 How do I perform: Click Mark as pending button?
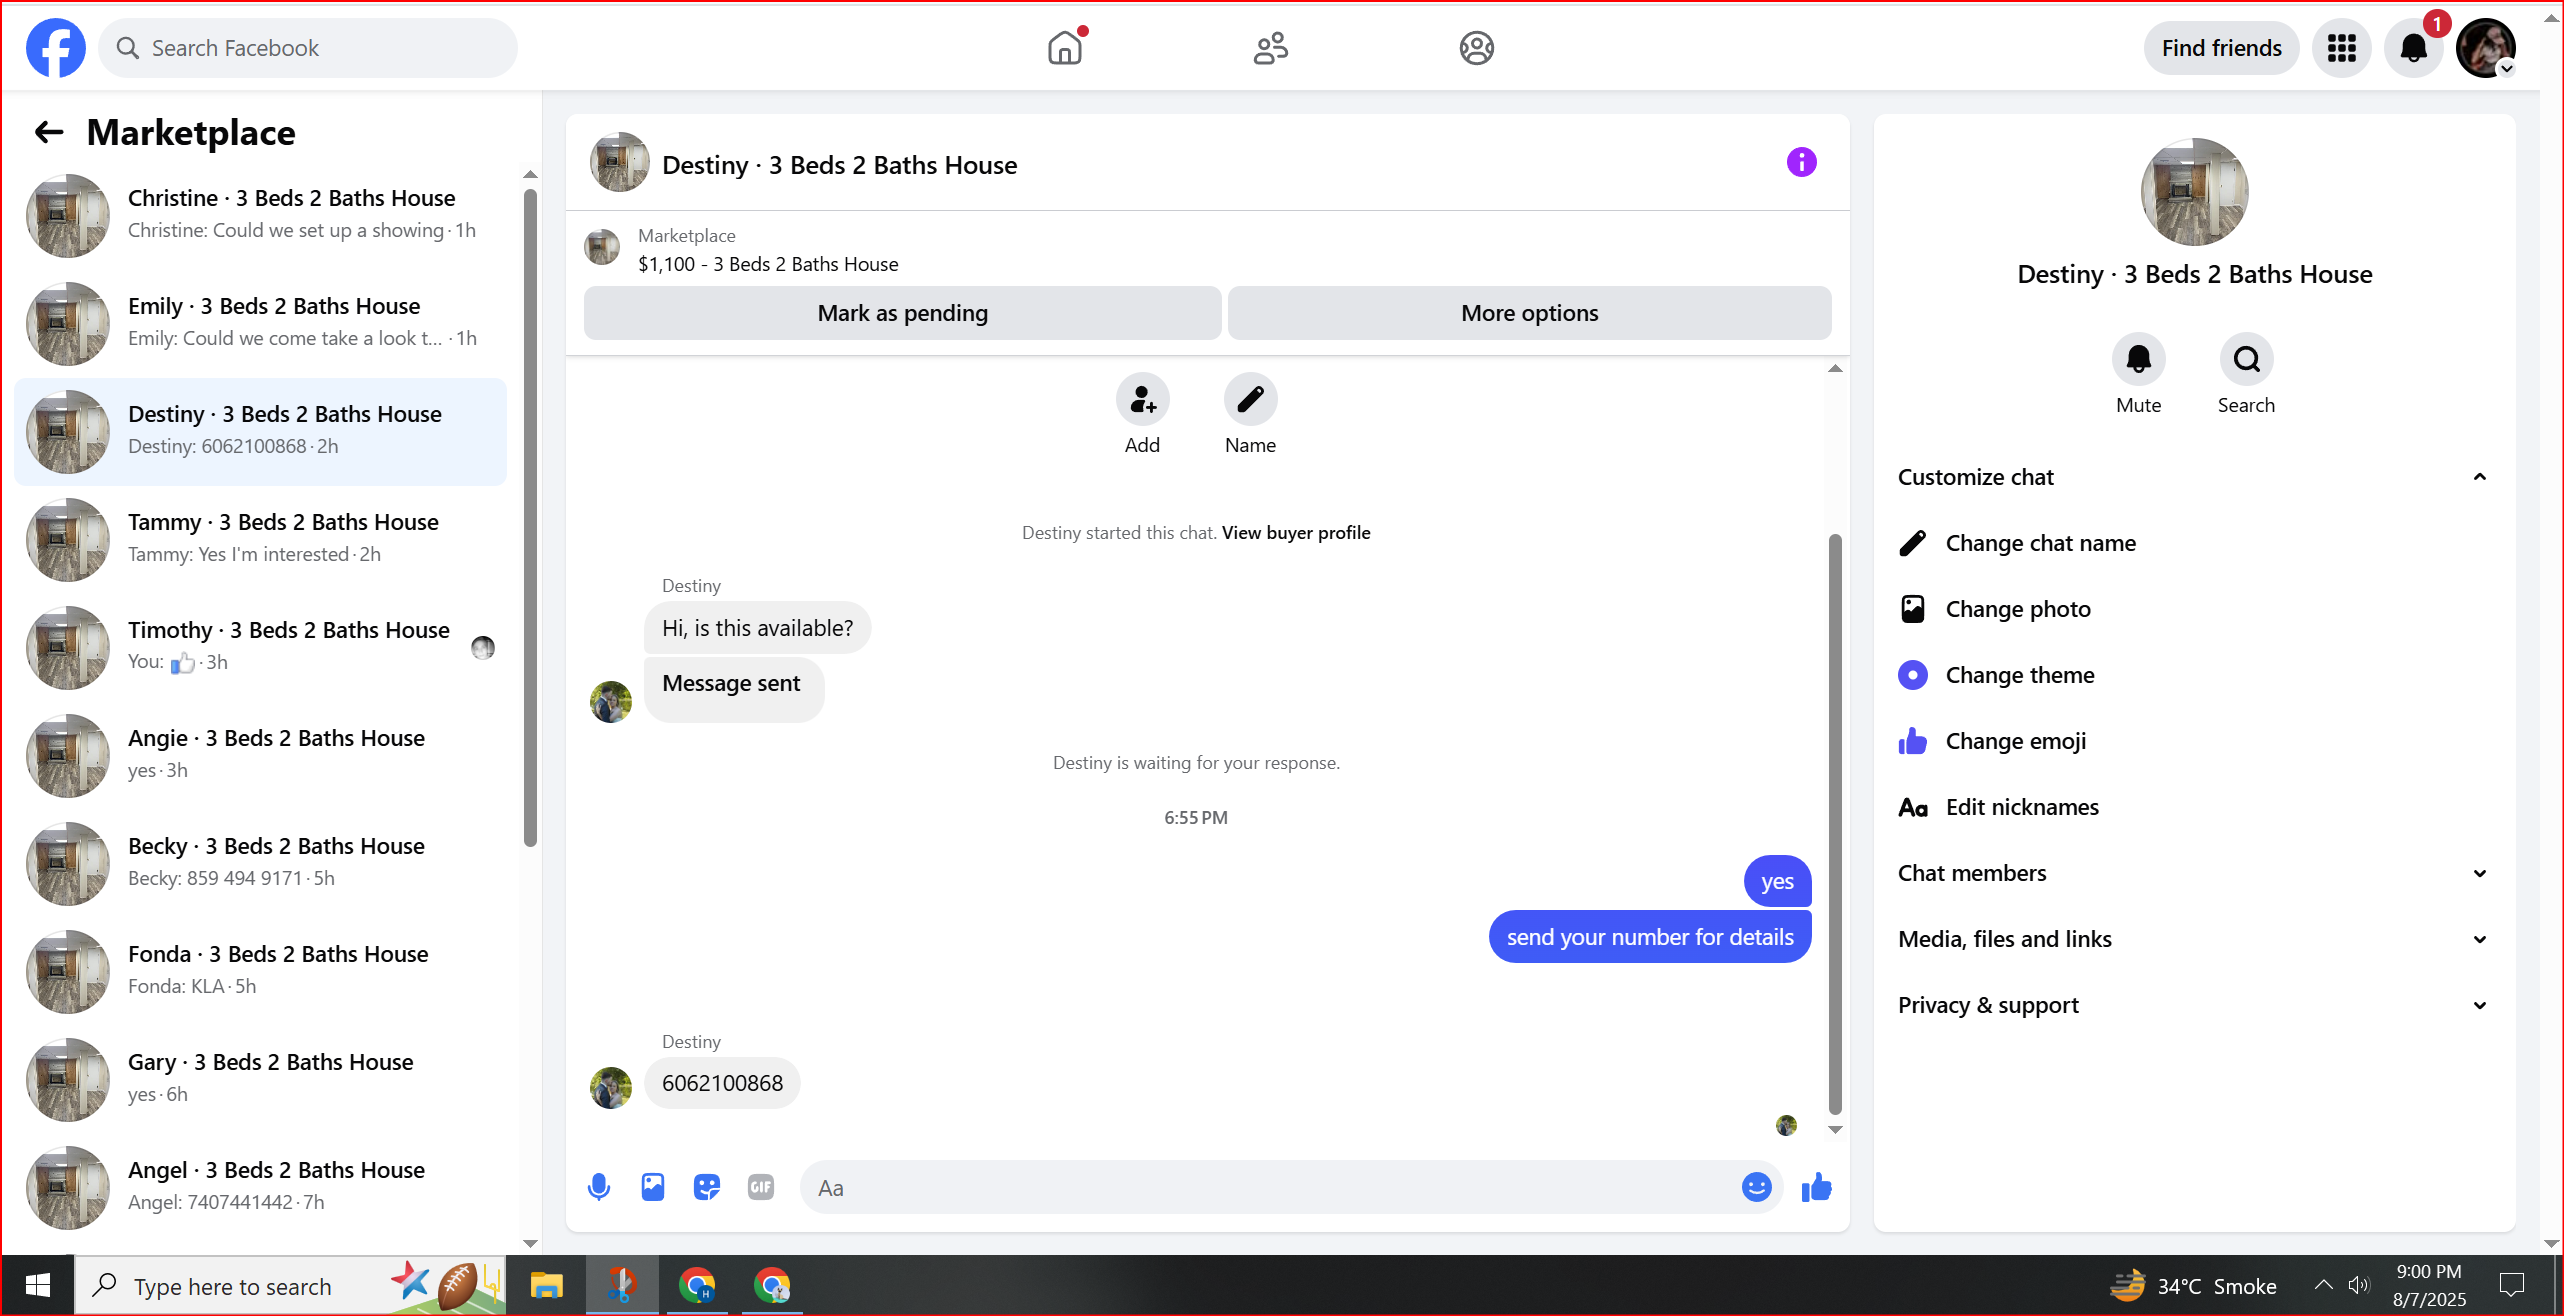902,313
